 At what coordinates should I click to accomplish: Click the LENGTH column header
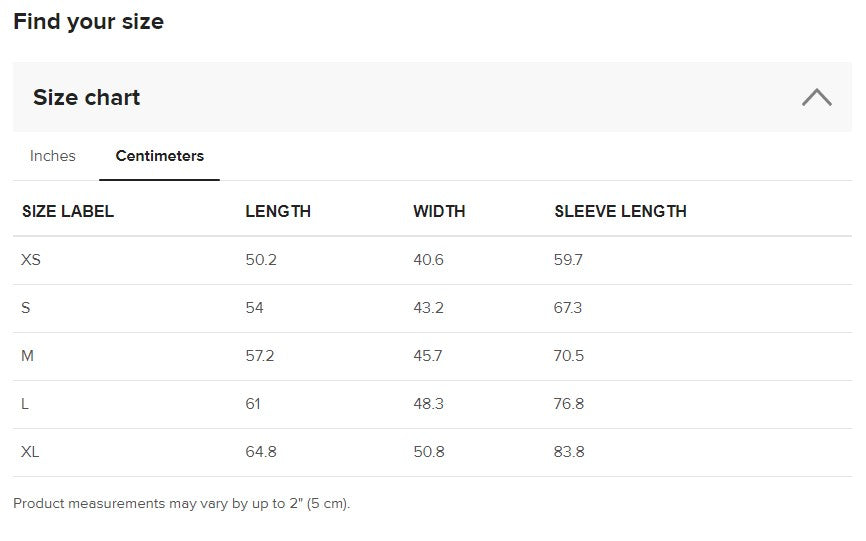(x=278, y=211)
